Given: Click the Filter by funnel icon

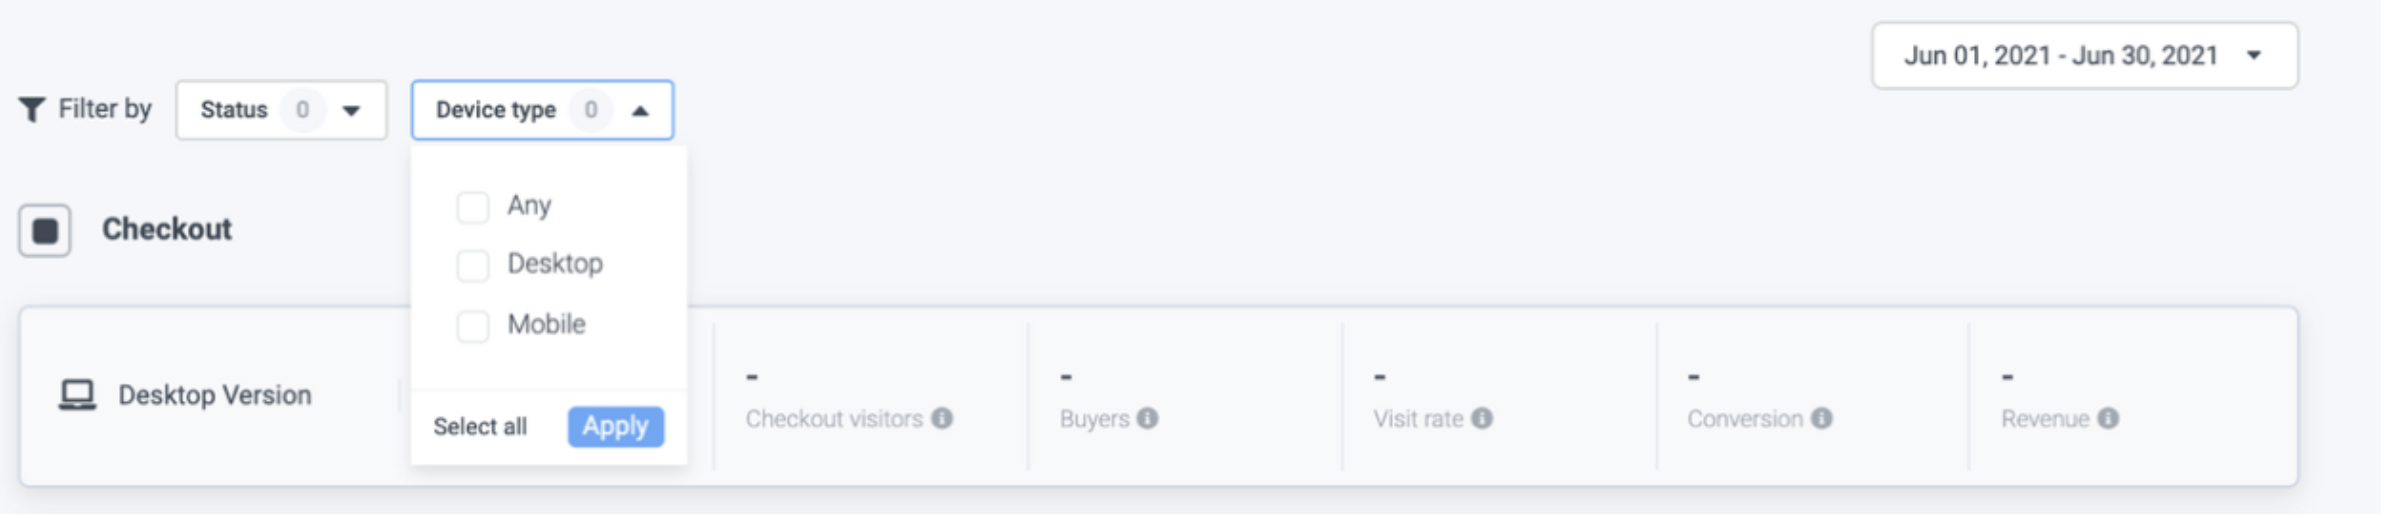Looking at the screenshot, I should click(x=32, y=109).
